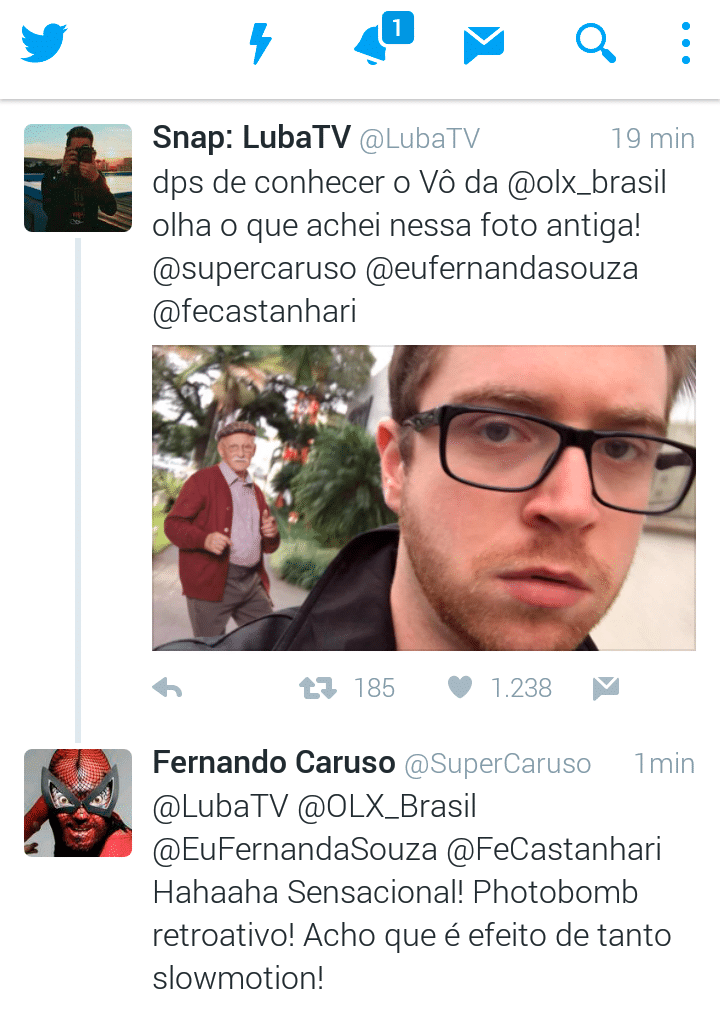The image size is (720, 1018).
Task: Share LubaTV tweet via message icon
Action: (x=606, y=688)
